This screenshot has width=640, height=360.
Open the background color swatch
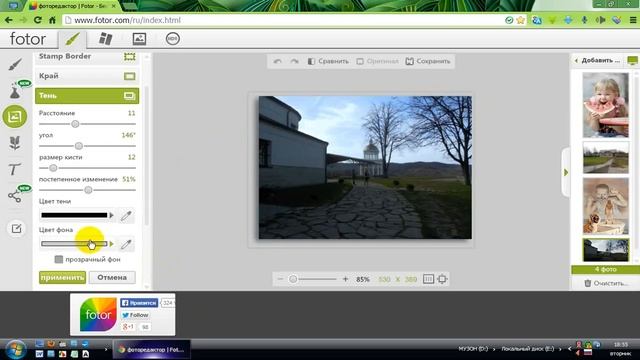pos(74,244)
